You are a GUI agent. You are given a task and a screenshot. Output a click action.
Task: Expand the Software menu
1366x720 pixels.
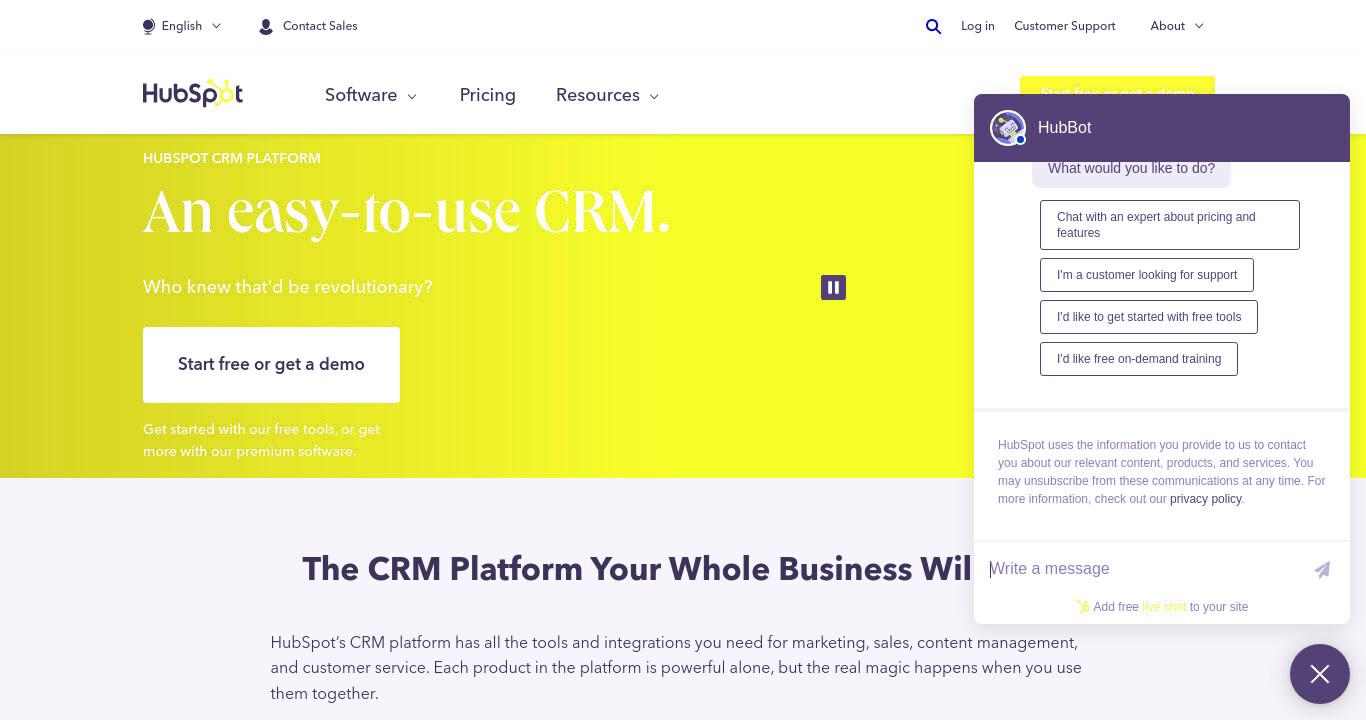[x=371, y=95]
